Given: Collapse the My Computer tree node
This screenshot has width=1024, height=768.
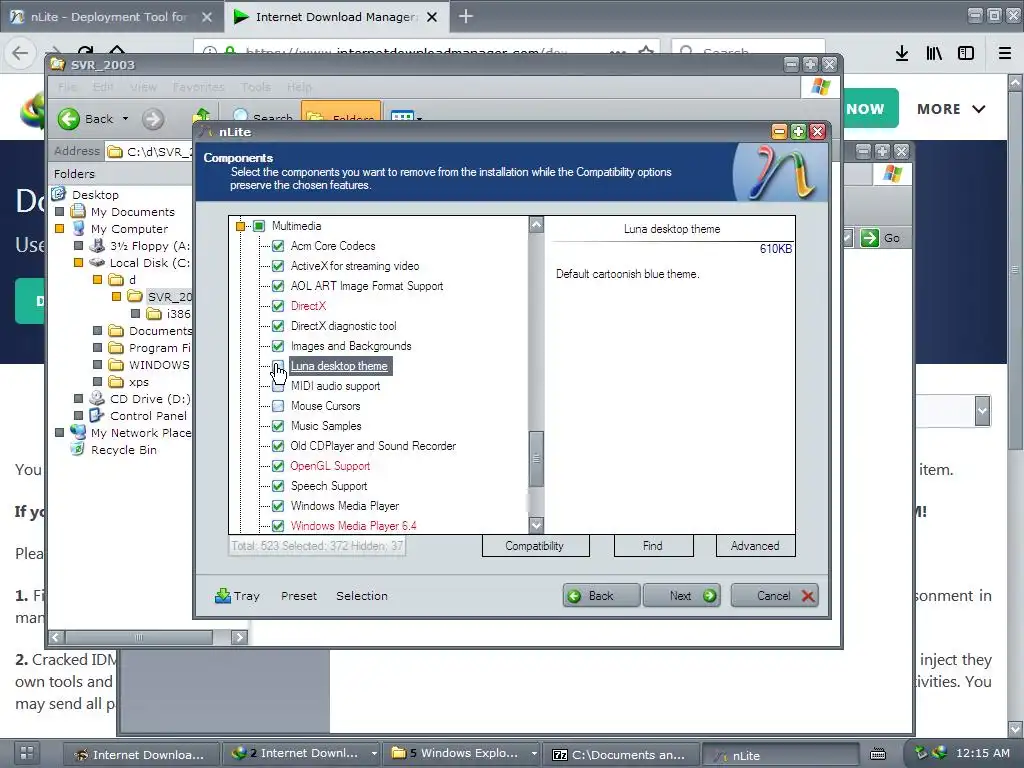Looking at the screenshot, I should point(59,229).
